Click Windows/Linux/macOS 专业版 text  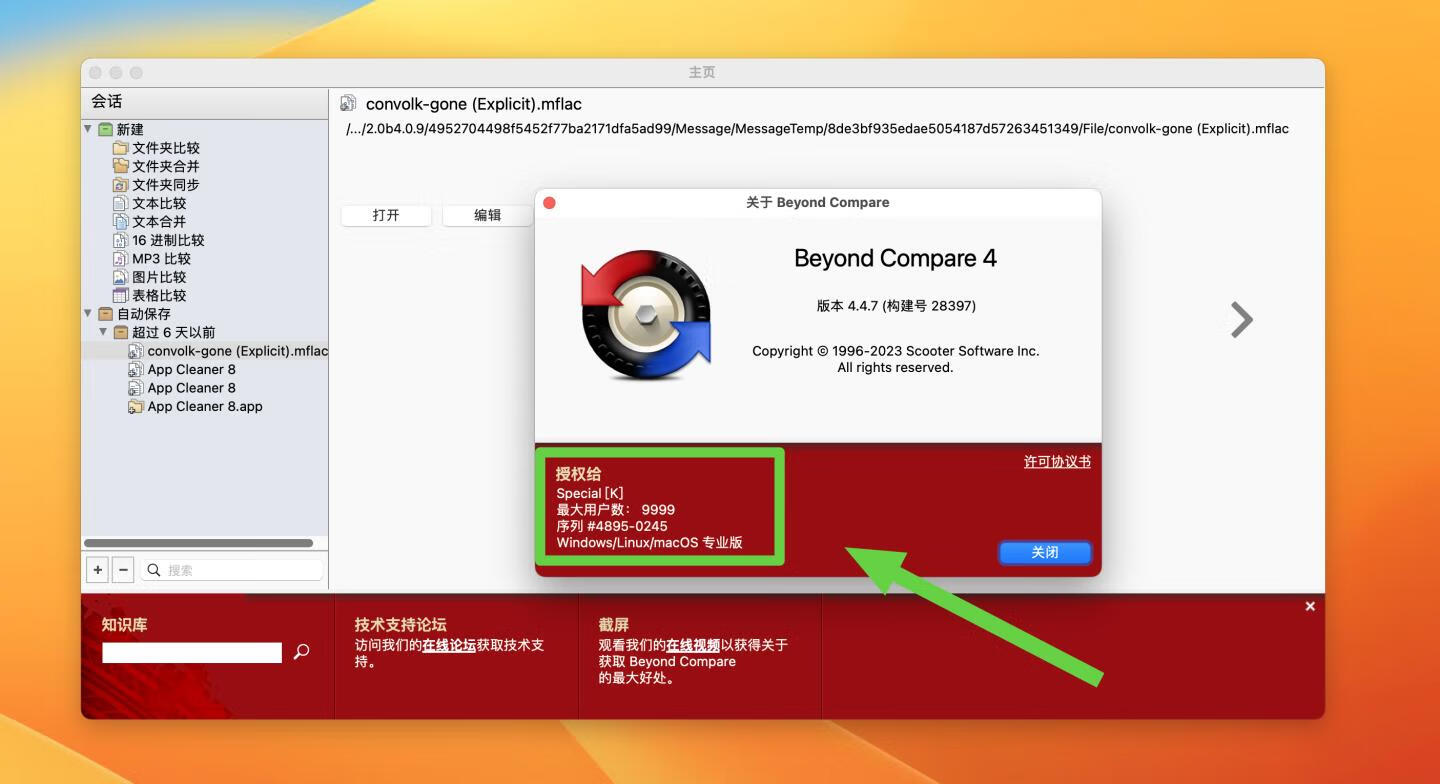[x=650, y=543]
